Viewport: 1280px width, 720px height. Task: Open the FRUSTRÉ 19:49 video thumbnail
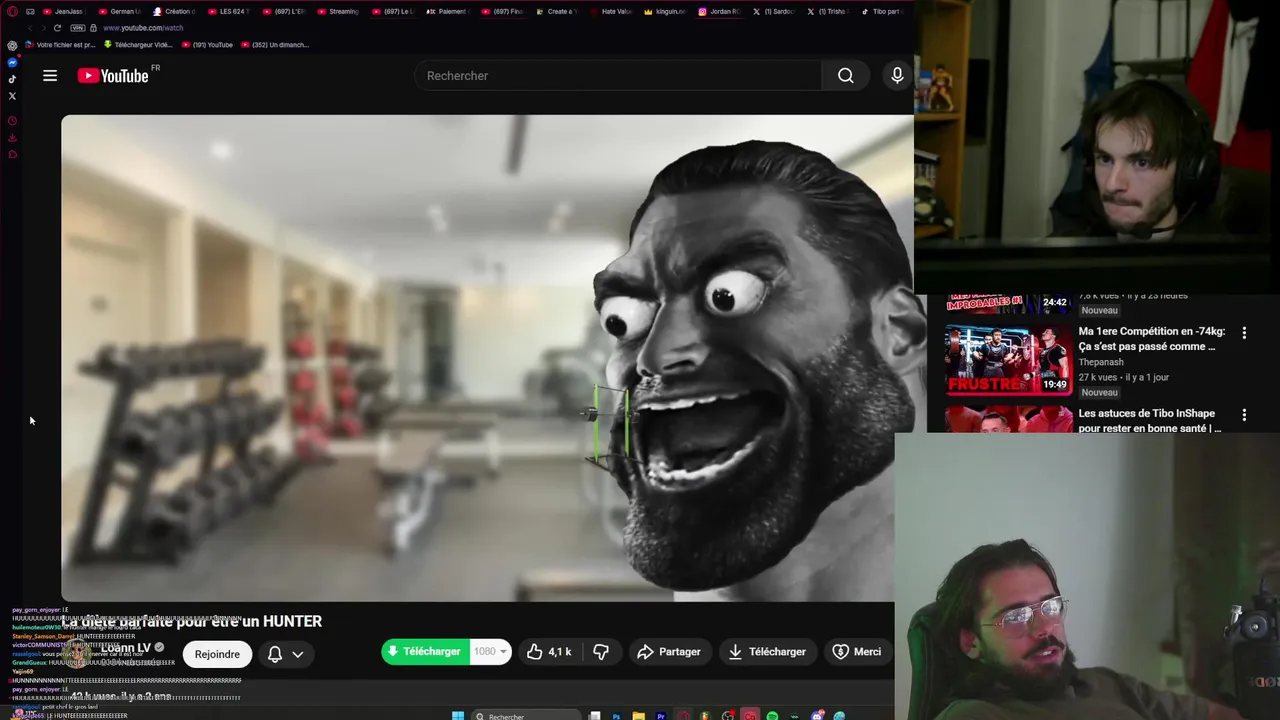point(1008,359)
